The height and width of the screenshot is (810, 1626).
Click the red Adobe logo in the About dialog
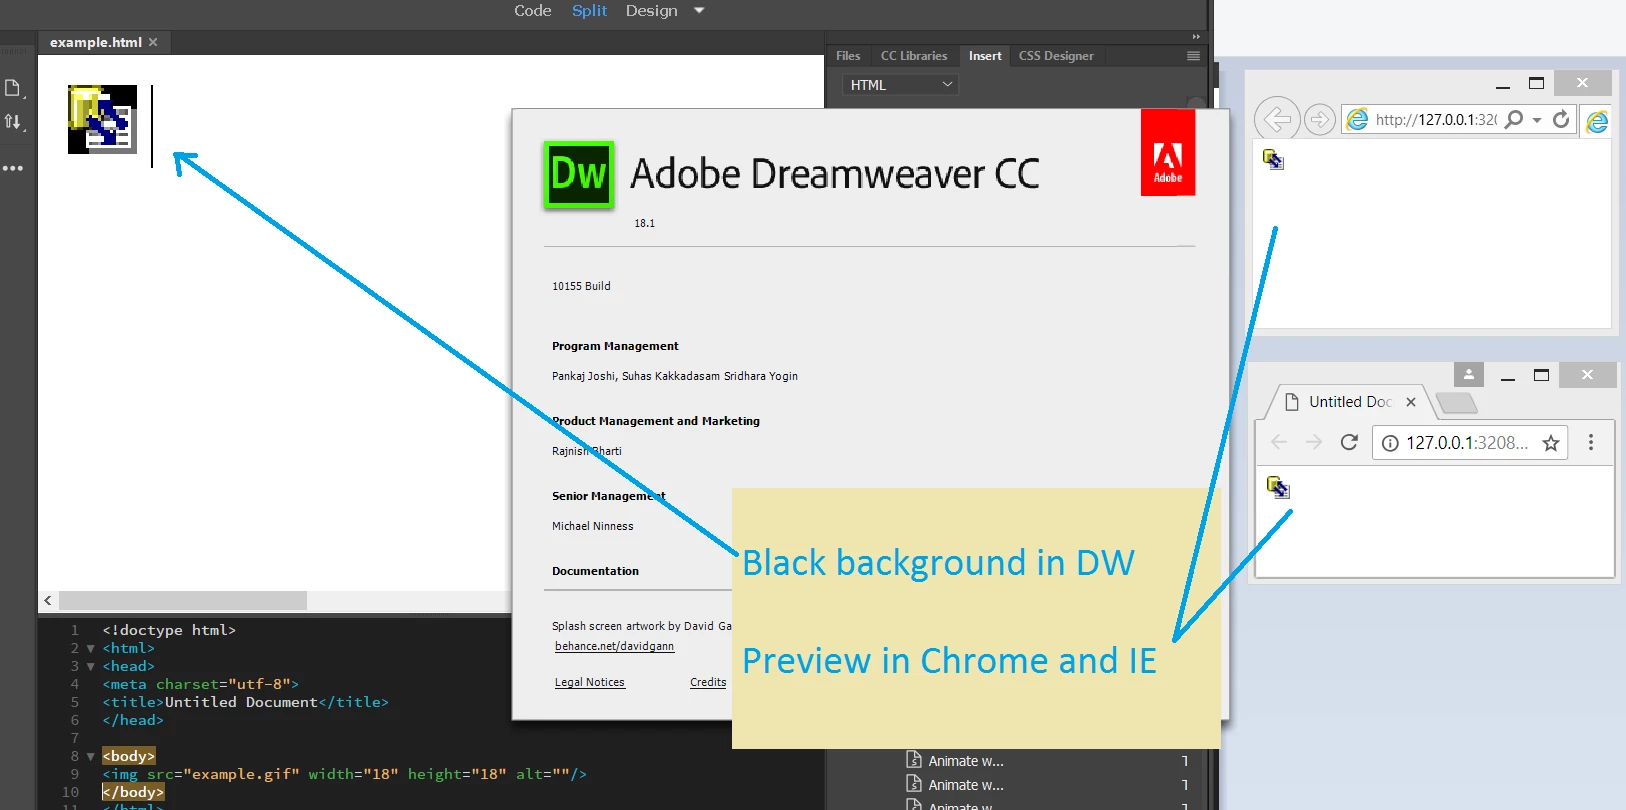pos(1168,152)
